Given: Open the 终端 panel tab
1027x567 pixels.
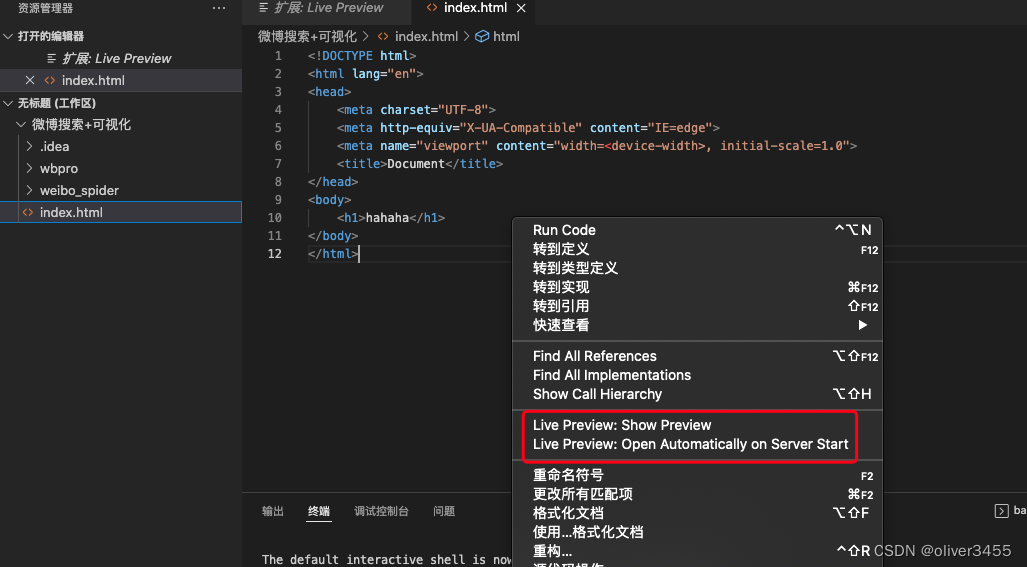Looking at the screenshot, I should point(319,511).
